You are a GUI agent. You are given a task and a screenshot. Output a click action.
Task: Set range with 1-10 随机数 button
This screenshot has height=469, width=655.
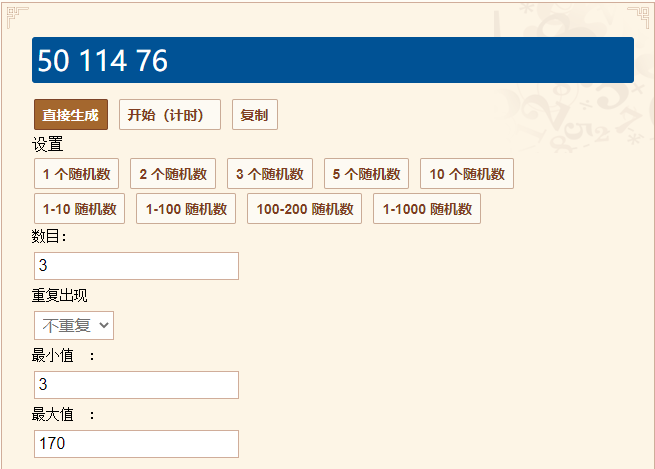click(x=79, y=208)
